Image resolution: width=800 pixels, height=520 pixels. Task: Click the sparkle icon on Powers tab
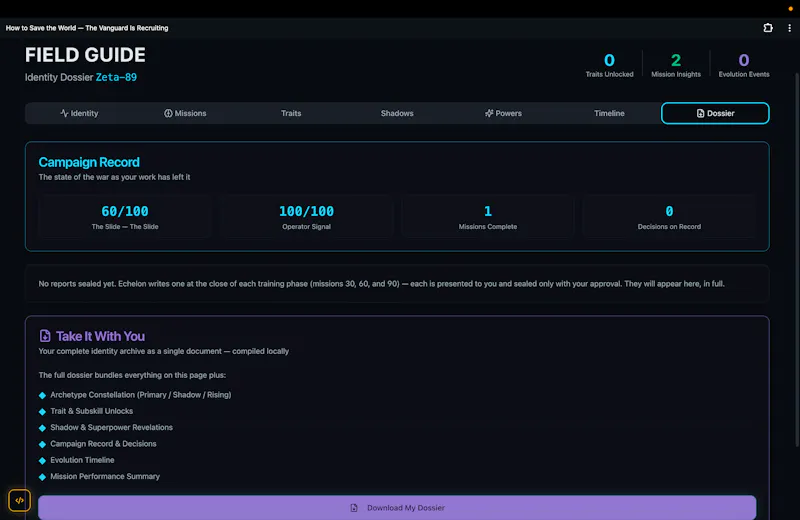489,113
